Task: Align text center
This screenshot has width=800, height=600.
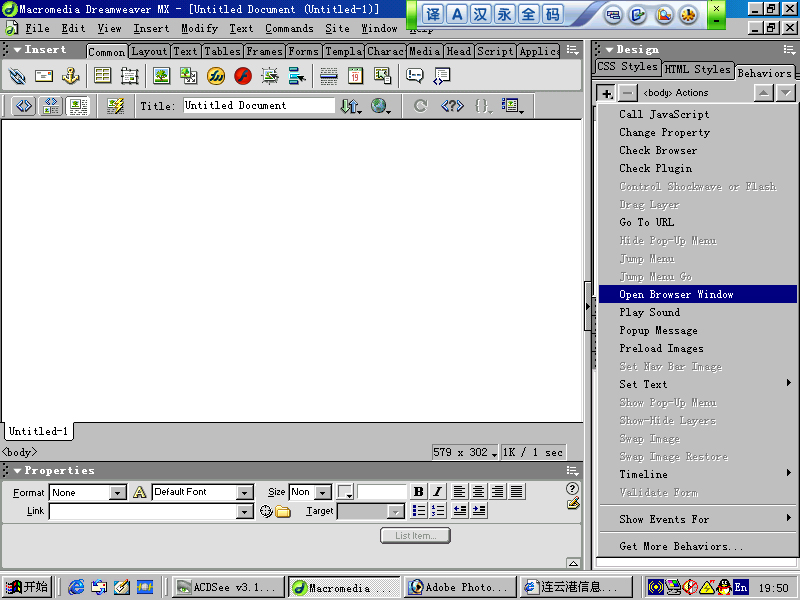Action: [478, 491]
